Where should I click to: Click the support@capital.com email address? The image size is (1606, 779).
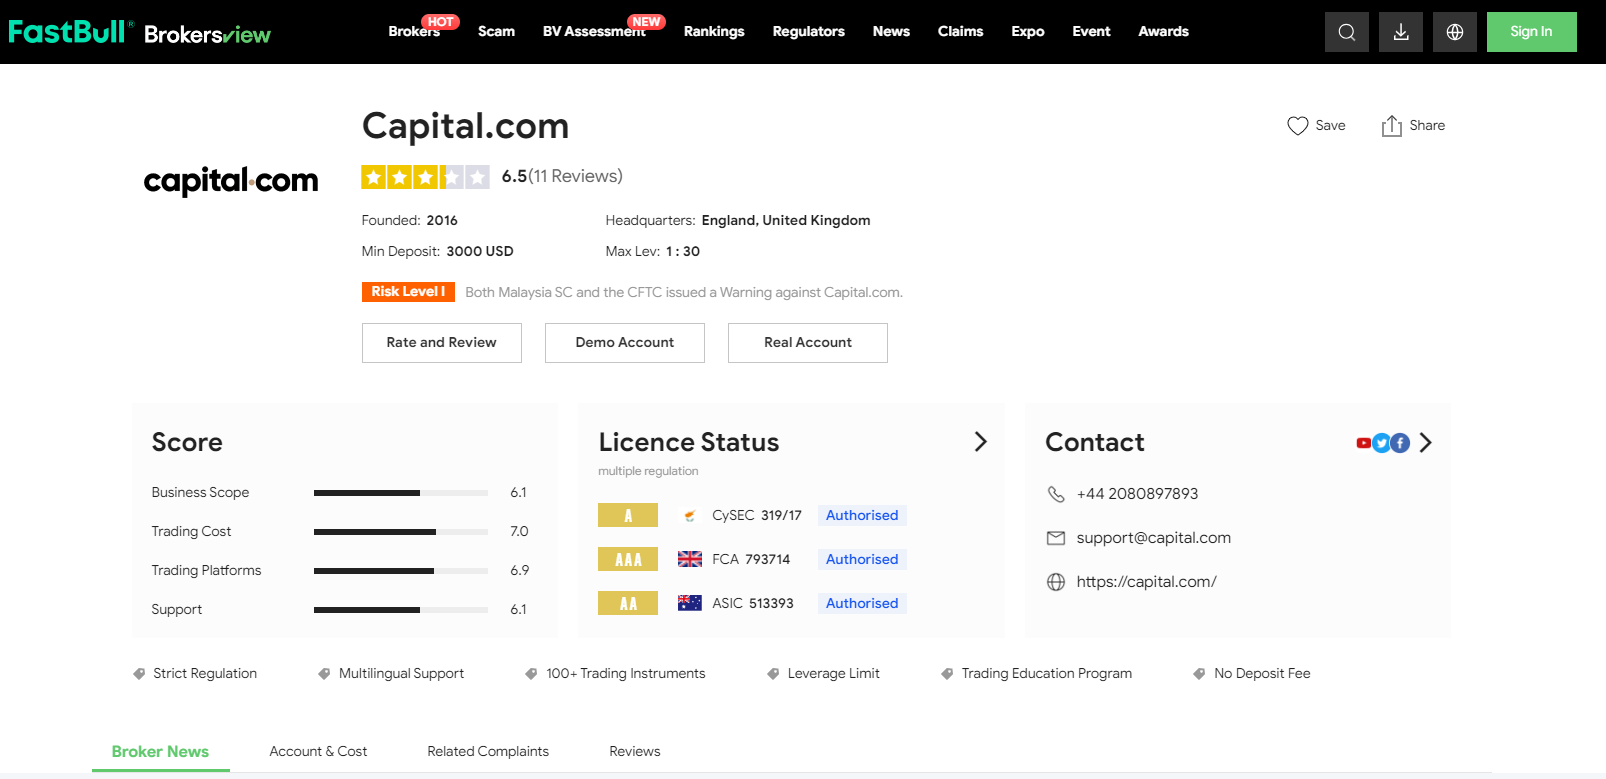[x=1154, y=538]
